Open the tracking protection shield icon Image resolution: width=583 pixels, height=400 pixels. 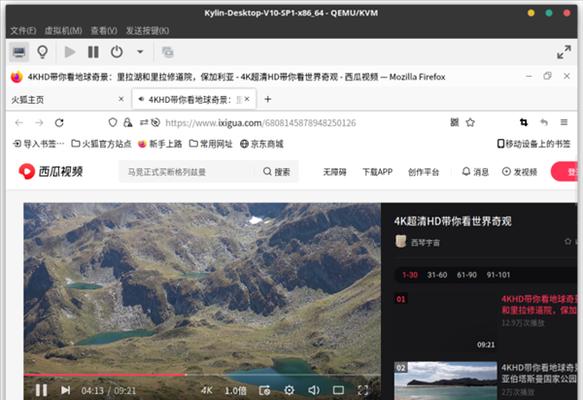point(113,122)
